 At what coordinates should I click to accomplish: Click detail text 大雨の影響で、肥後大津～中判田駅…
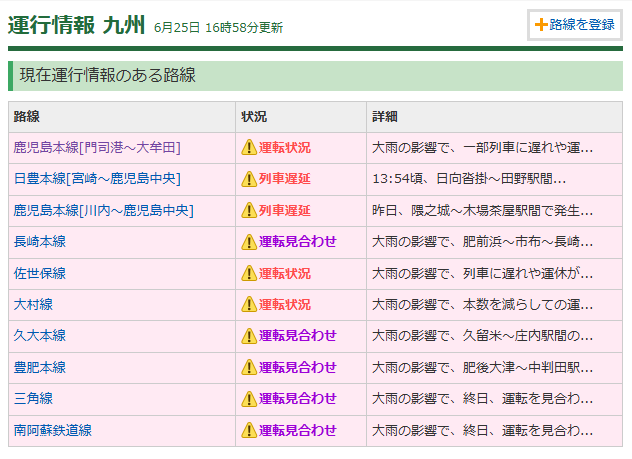click(482, 368)
